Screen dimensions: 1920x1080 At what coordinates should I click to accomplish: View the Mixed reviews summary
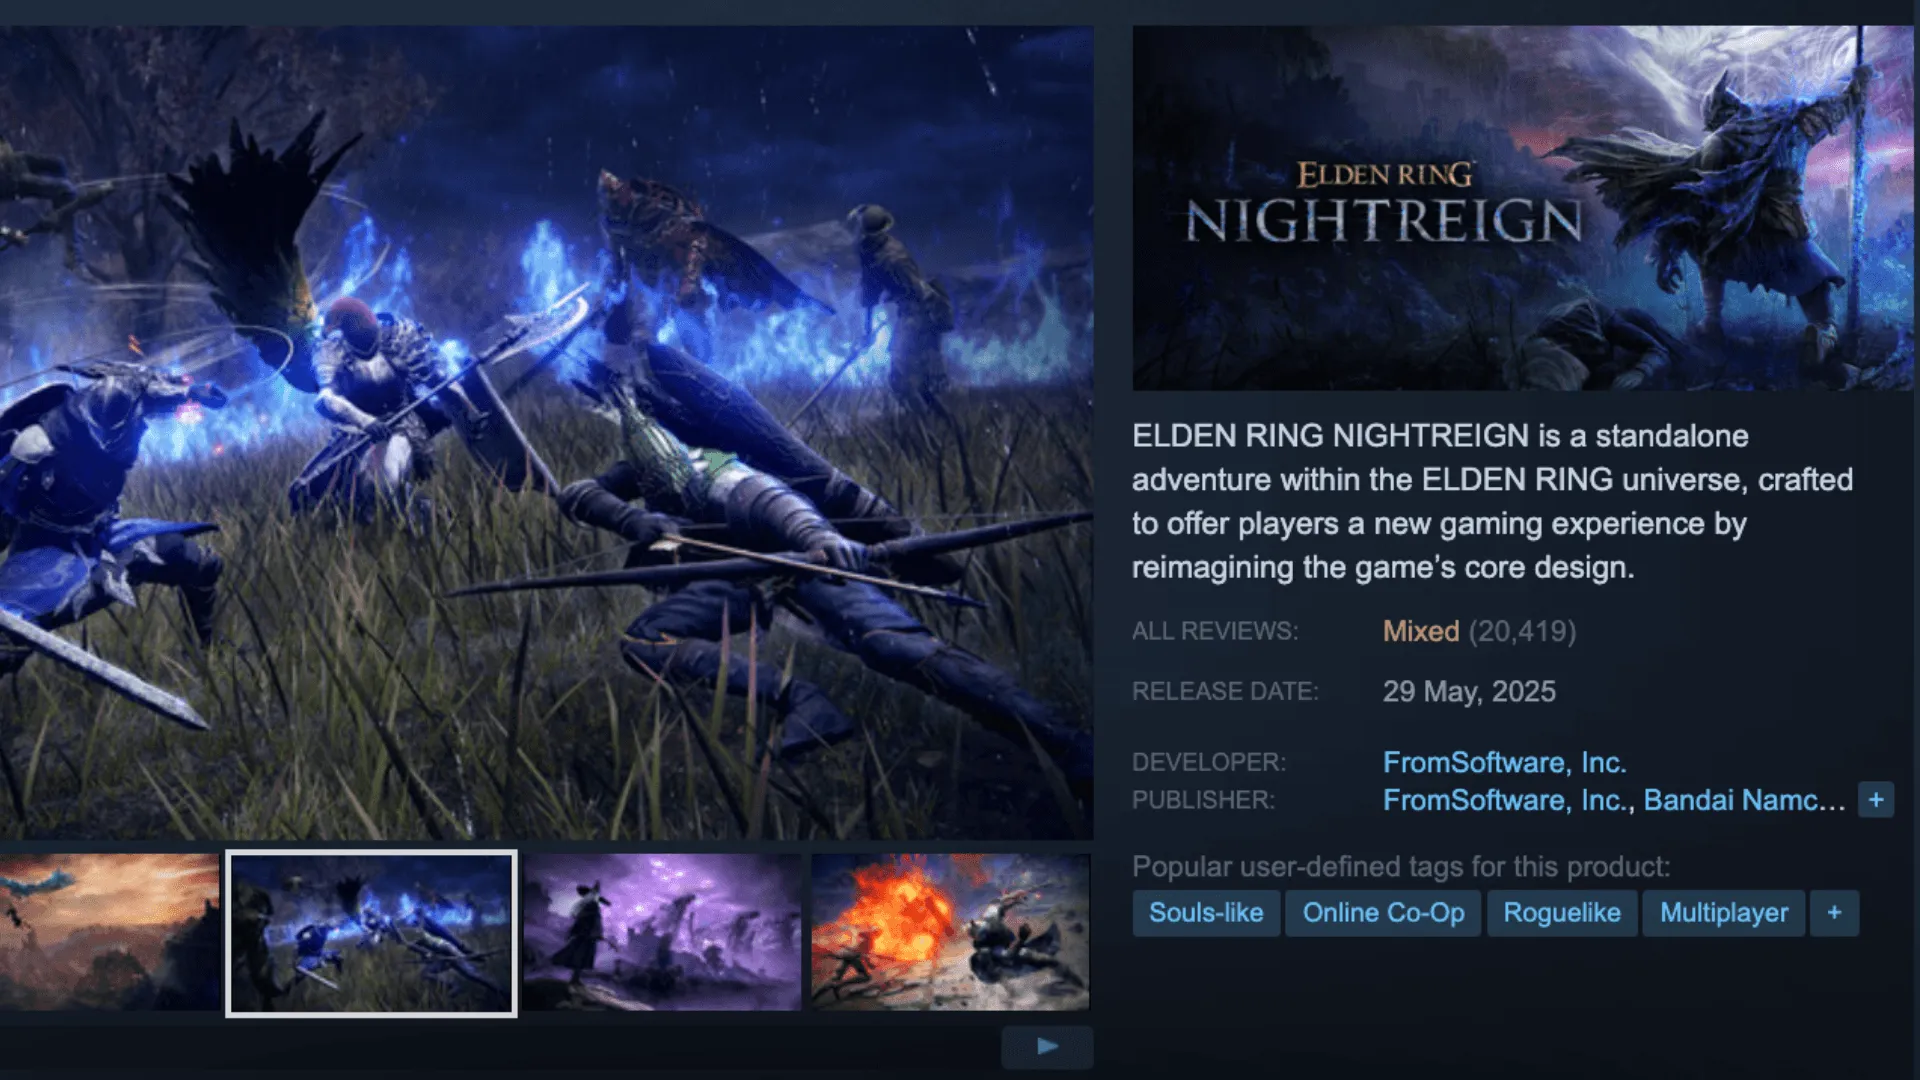1479,631
